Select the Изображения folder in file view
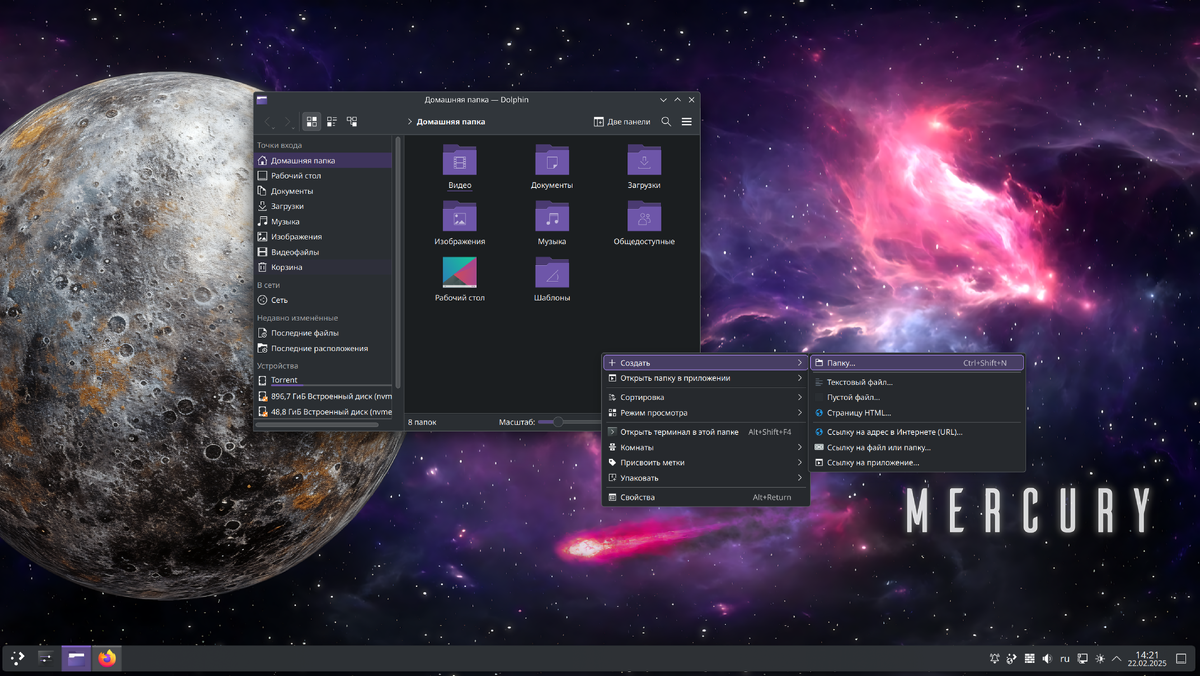Viewport: 1200px width, 676px height. click(x=460, y=223)
